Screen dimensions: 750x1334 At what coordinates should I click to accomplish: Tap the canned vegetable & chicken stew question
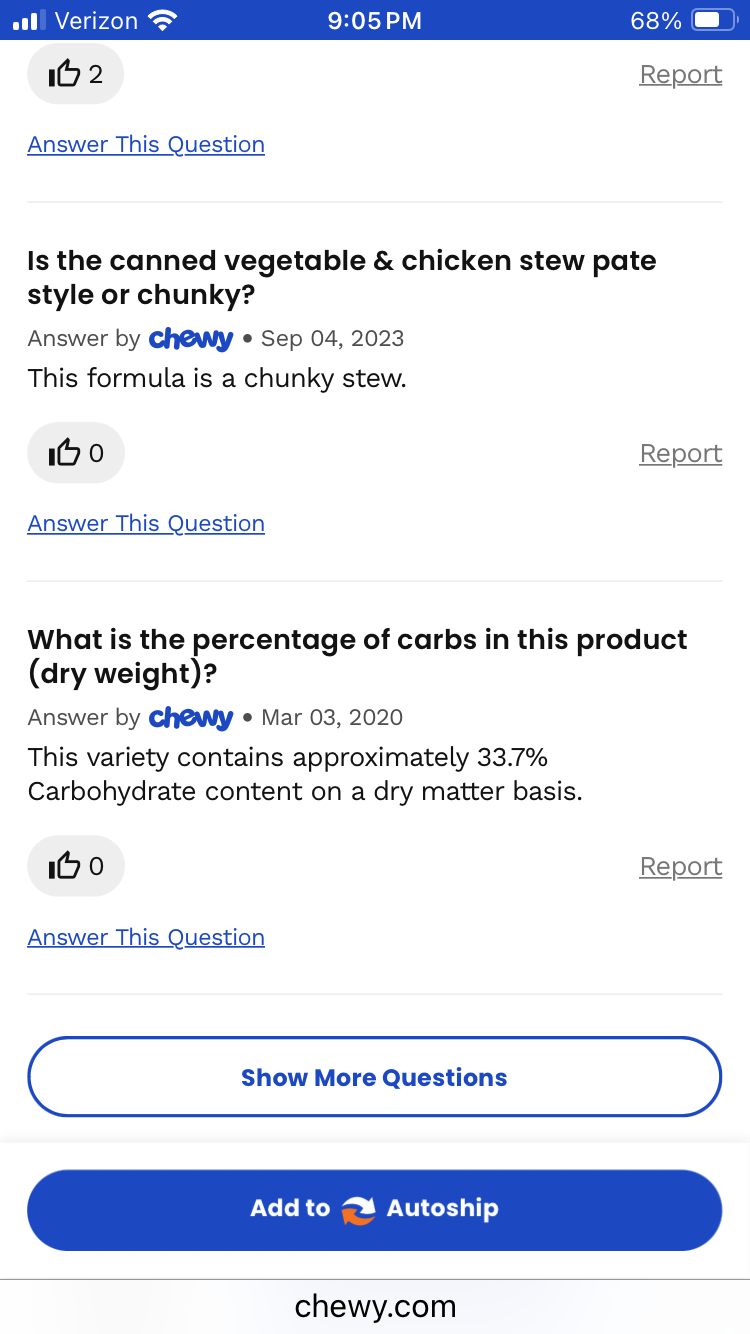click(341, 278)
